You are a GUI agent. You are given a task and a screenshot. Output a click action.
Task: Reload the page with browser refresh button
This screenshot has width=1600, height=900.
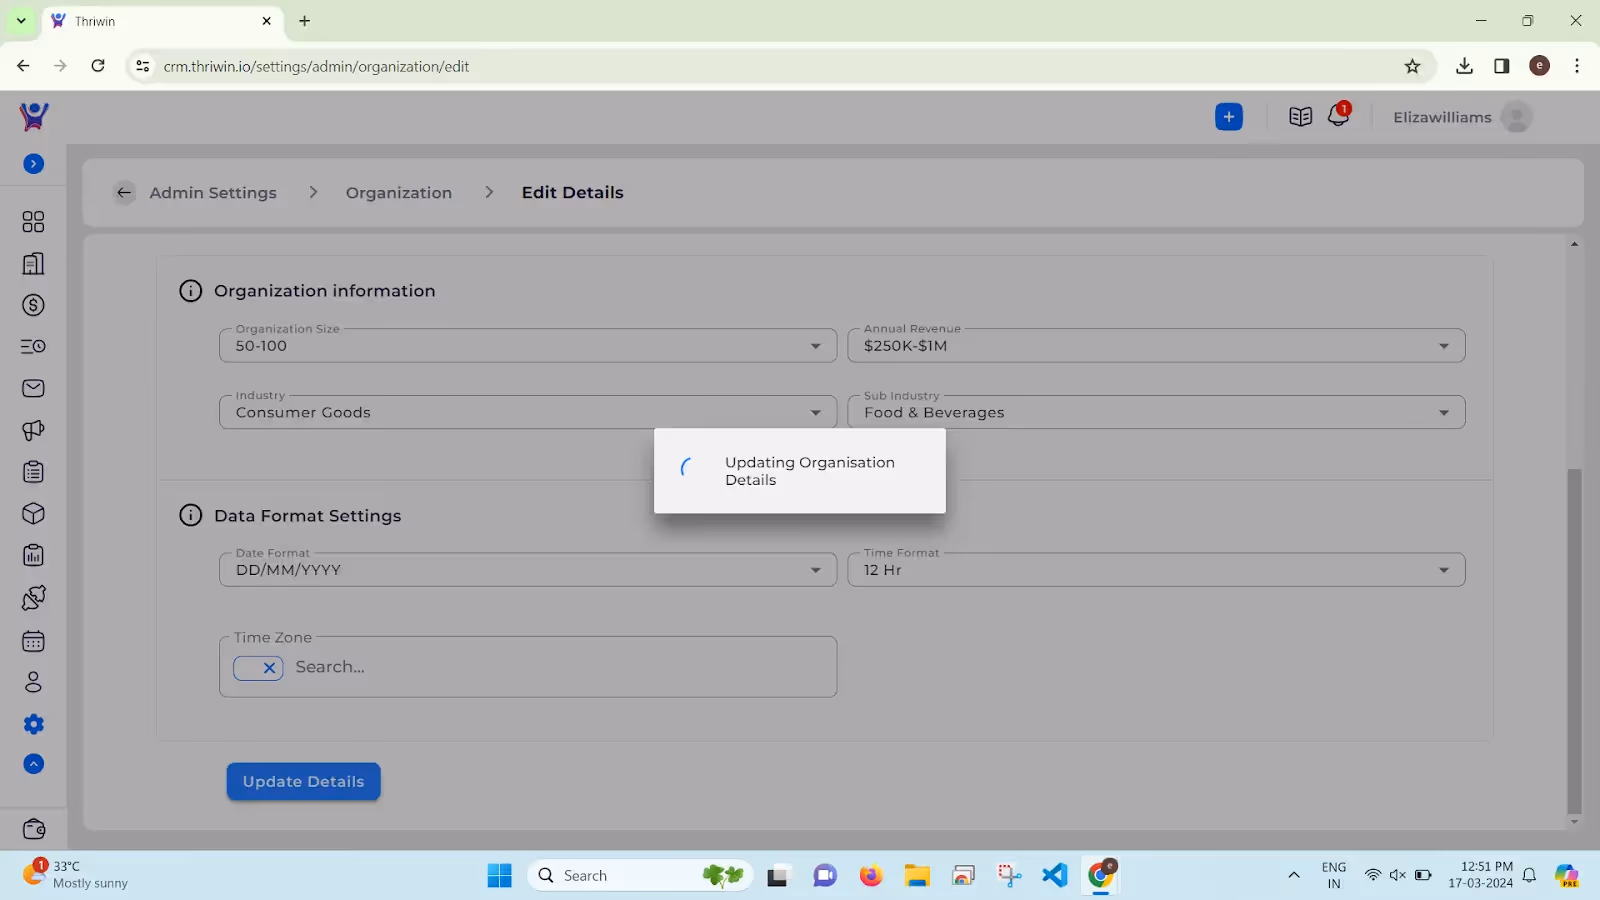coord(98,66)
